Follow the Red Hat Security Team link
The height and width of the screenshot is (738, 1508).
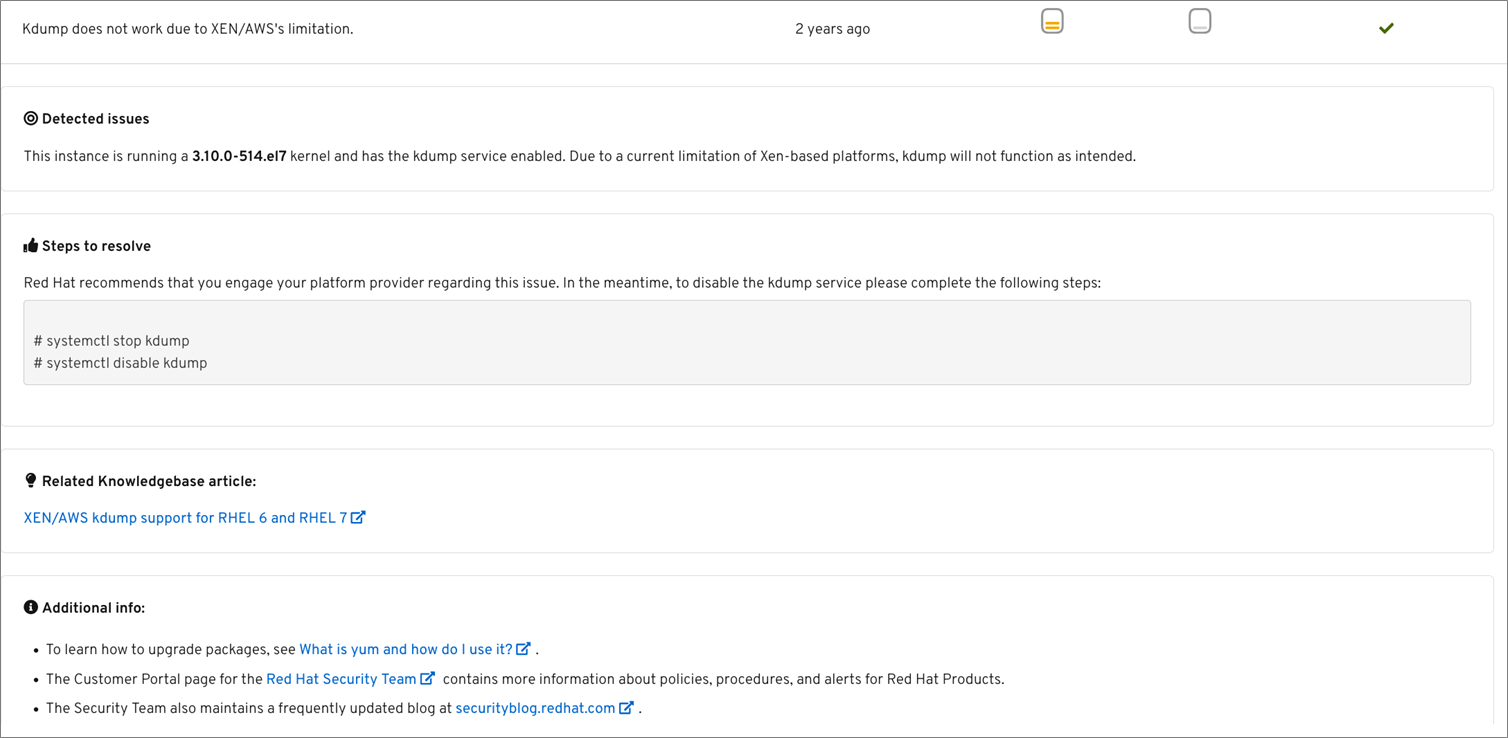point(341,679)
